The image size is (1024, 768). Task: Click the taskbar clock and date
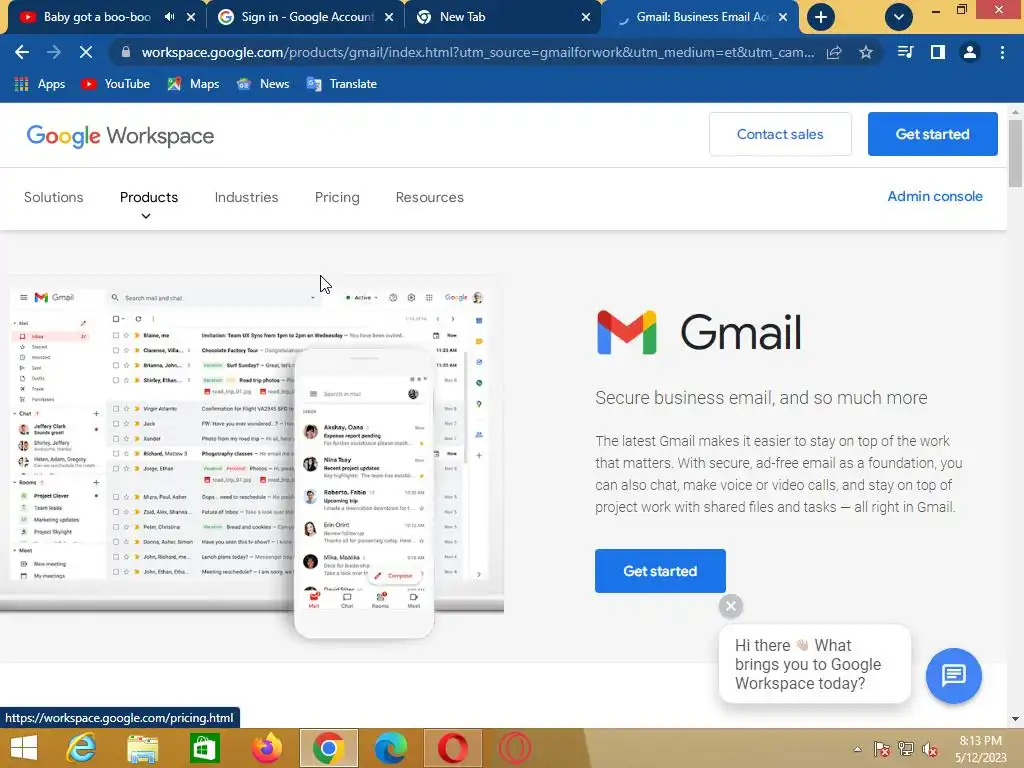click(x=980, y=749)
